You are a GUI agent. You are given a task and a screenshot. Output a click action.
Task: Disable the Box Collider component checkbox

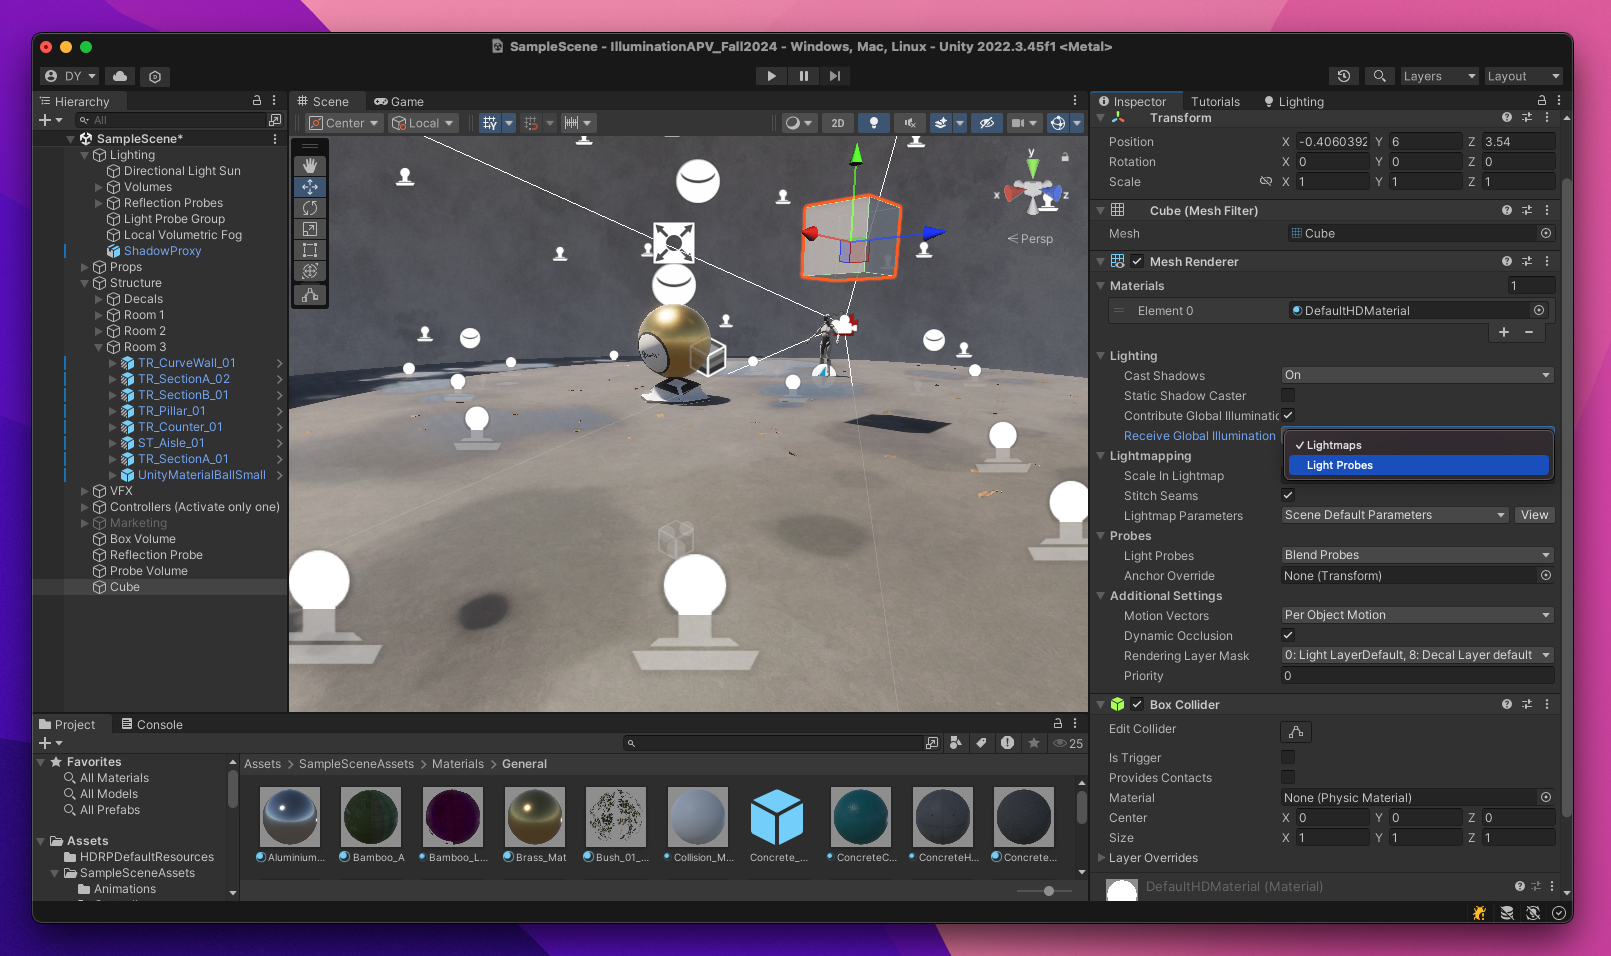pyautogui.click(x=1137, y=704)
